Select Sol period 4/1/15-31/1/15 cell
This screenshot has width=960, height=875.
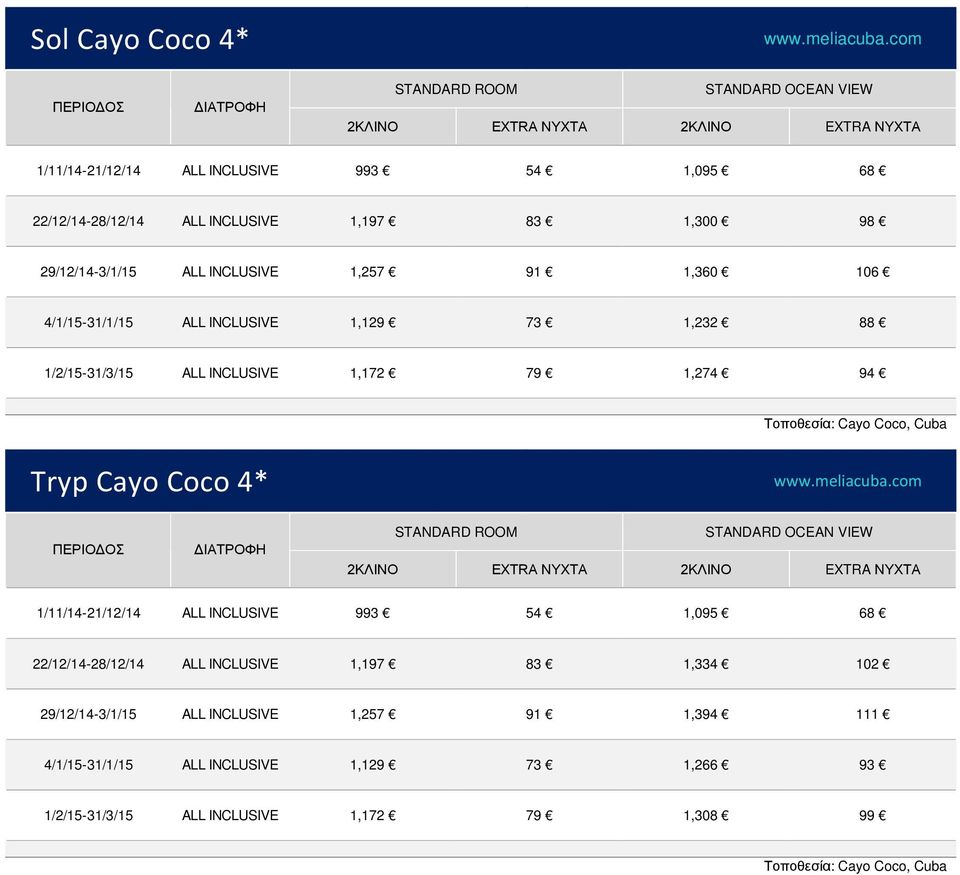click(88, 323)
